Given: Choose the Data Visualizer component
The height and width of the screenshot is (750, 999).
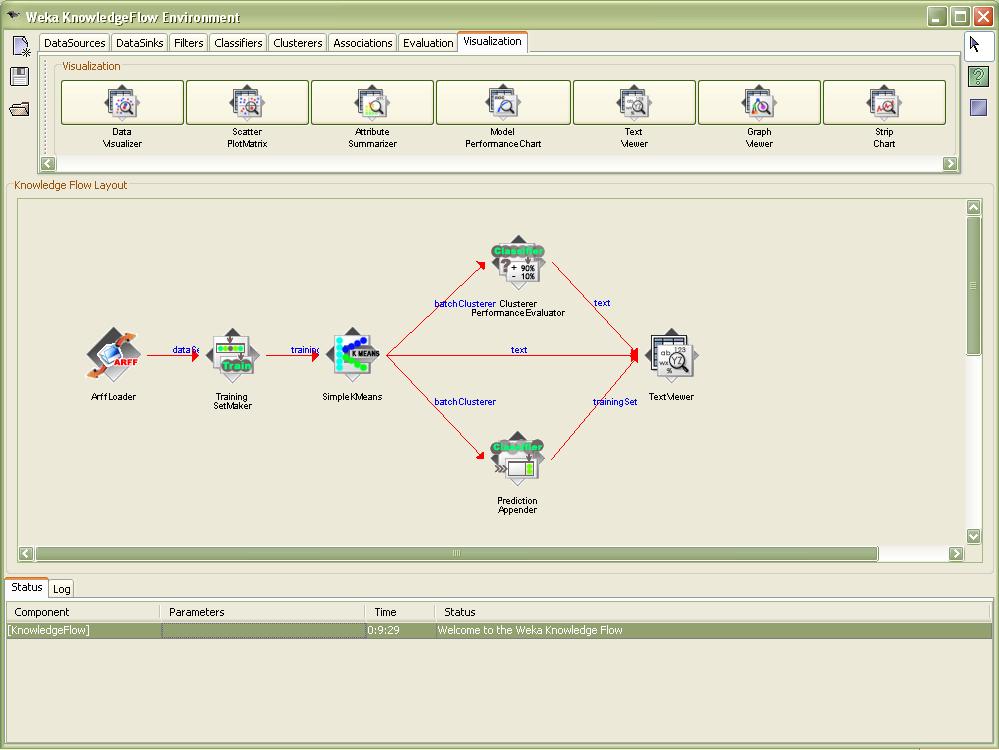Looking at the screenshot, I should (122, 102).
